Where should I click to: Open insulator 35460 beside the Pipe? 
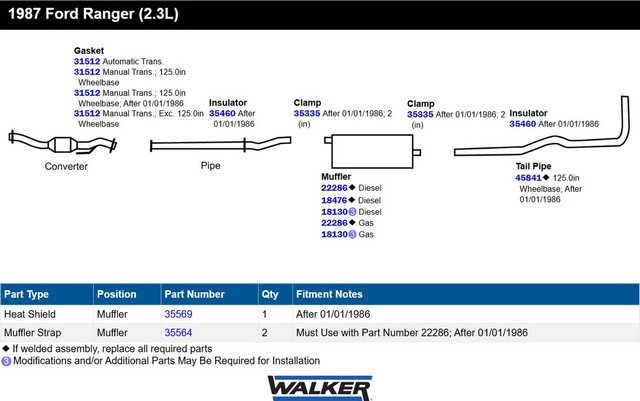(222, 114)
